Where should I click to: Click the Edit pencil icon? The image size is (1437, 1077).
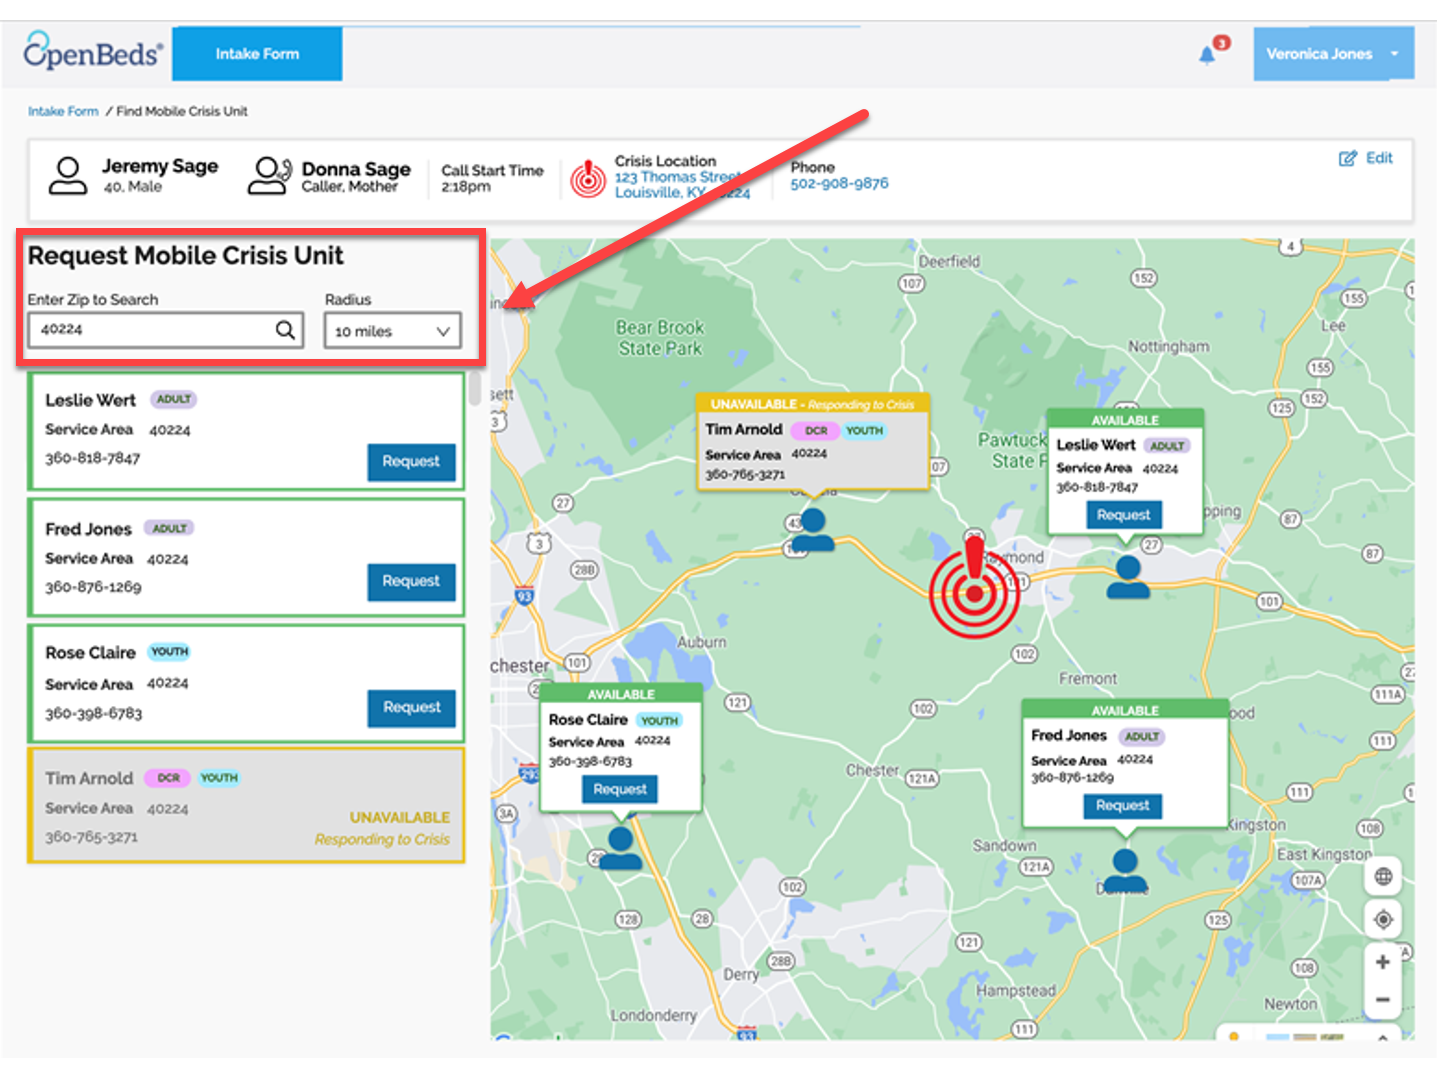coord(1348,158)
